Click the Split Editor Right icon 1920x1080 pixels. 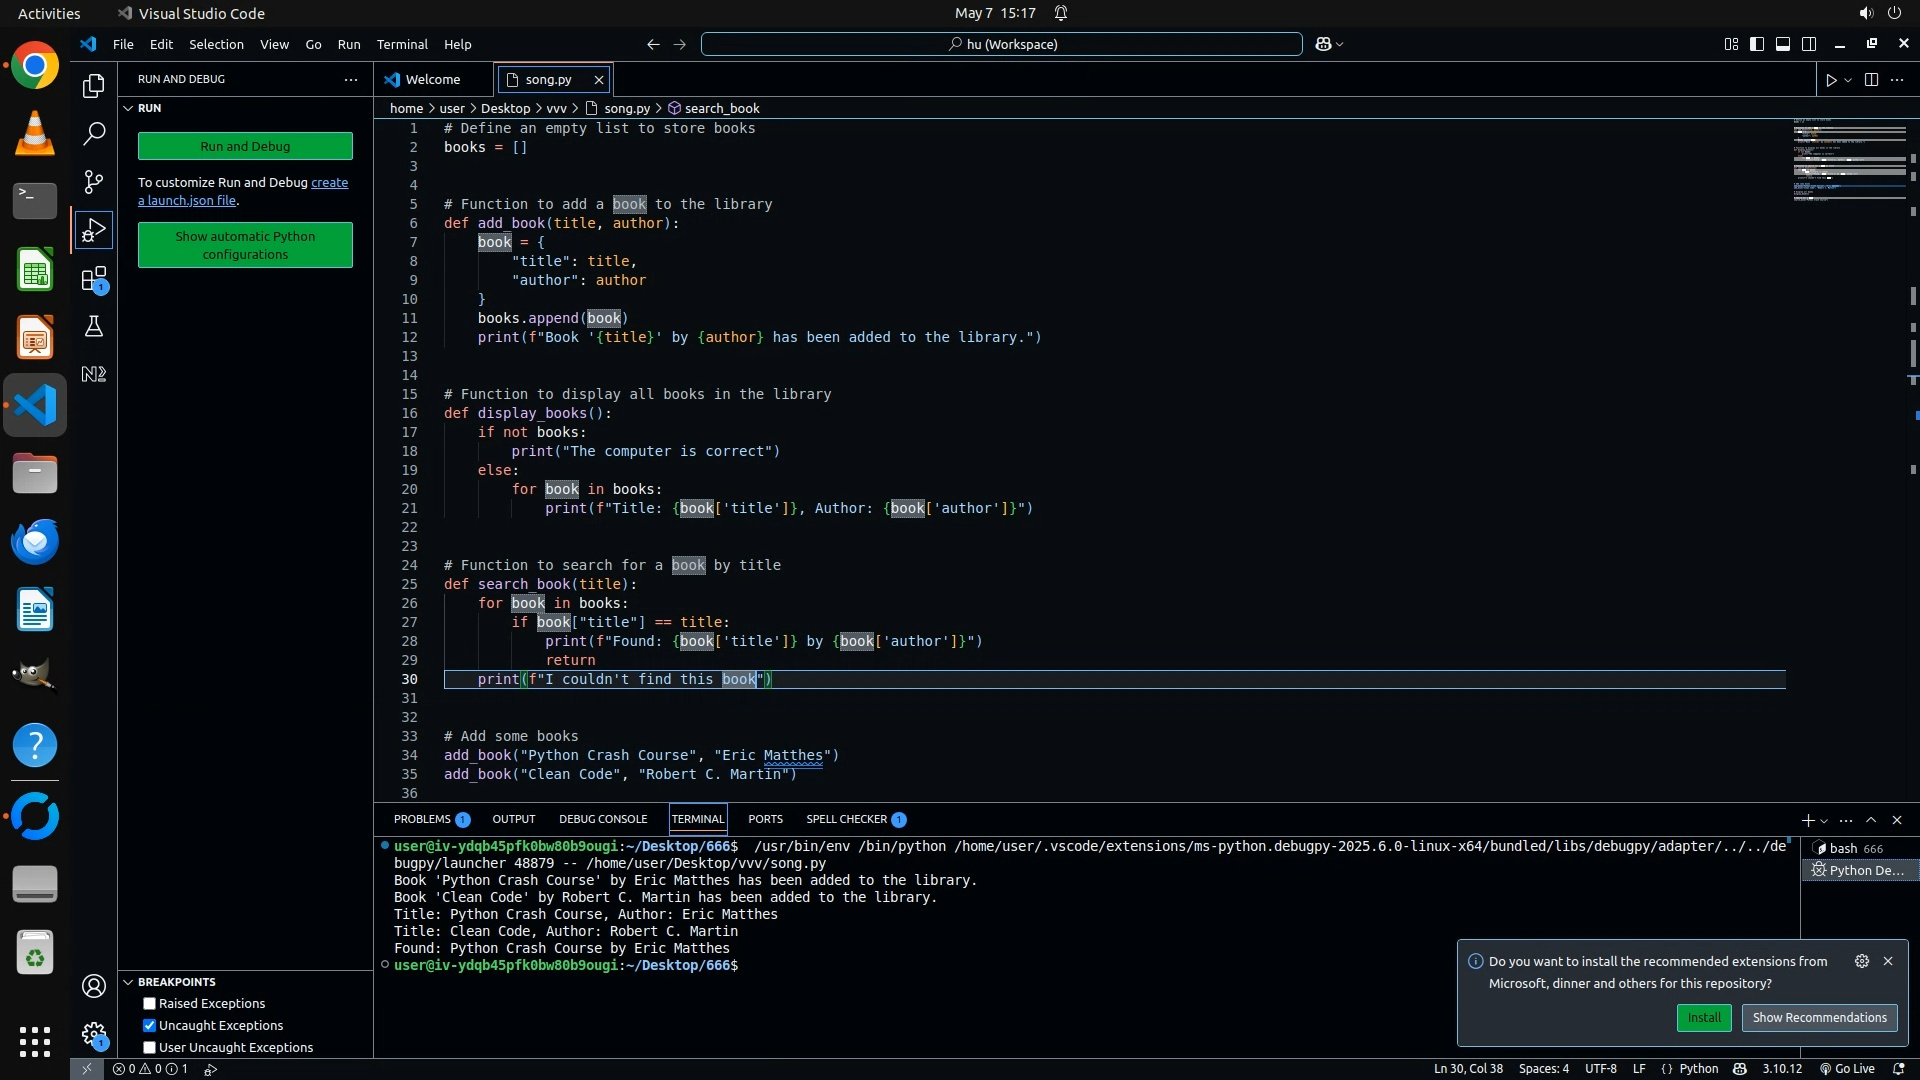pos(1871,80)
